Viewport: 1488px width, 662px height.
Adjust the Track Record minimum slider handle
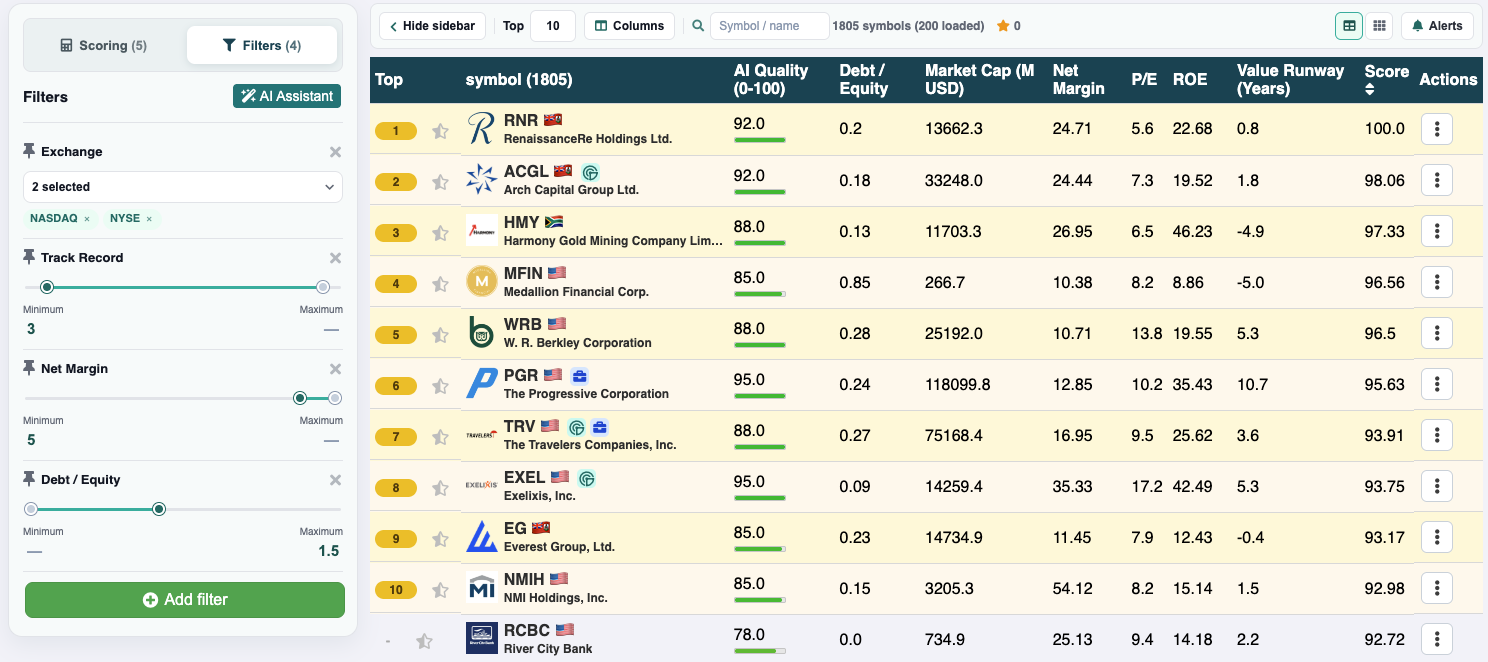pyautogui.click(x=46, y=287)
